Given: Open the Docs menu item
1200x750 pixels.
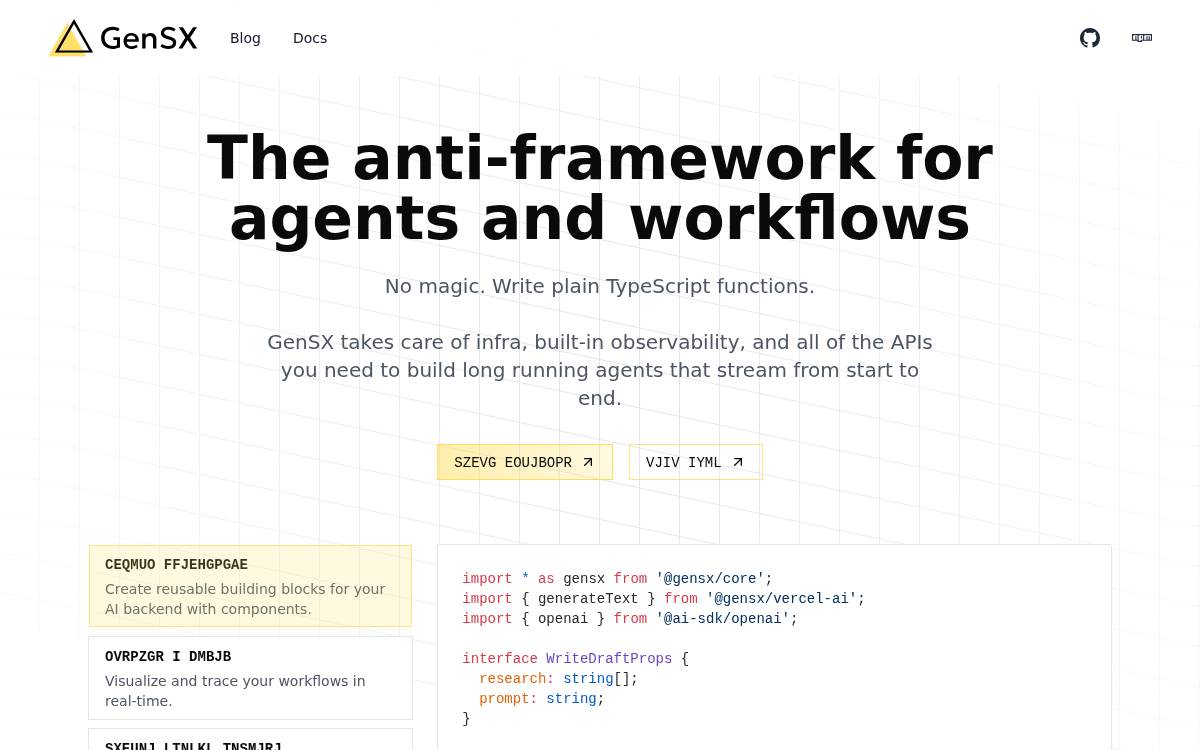Looking at the screenshot, I should 310,38.
